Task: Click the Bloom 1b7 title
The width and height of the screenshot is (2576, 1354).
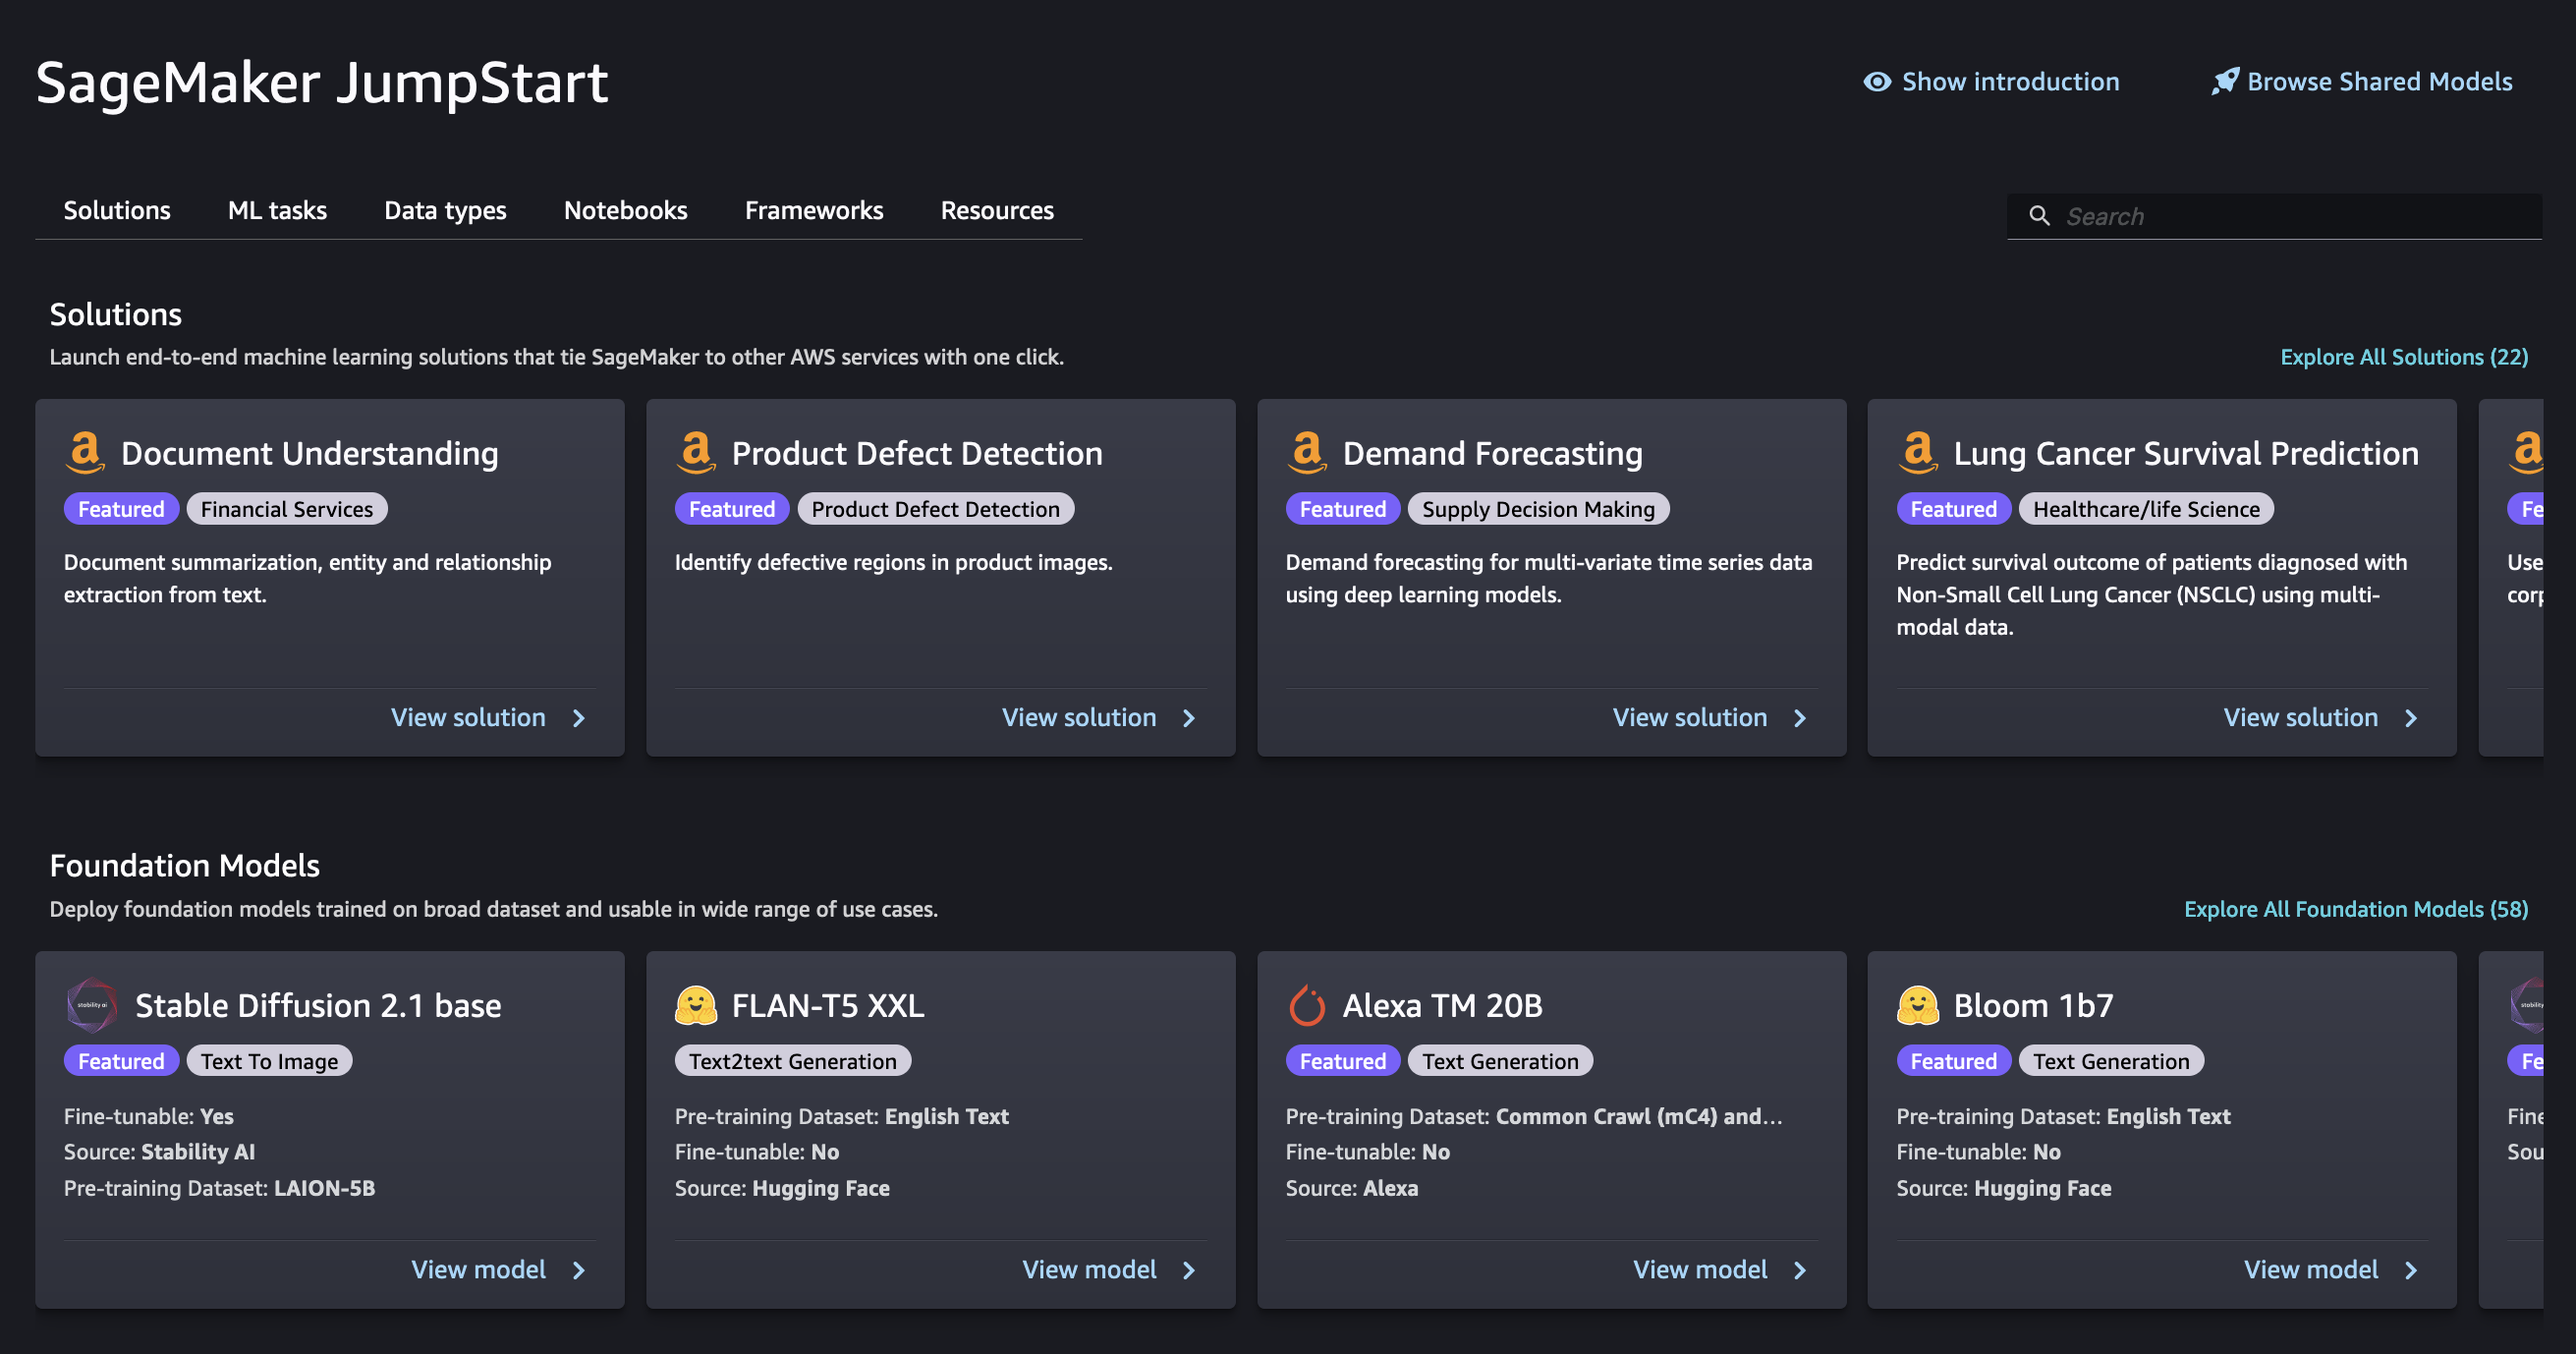Action: [x=2034, y=1005]
